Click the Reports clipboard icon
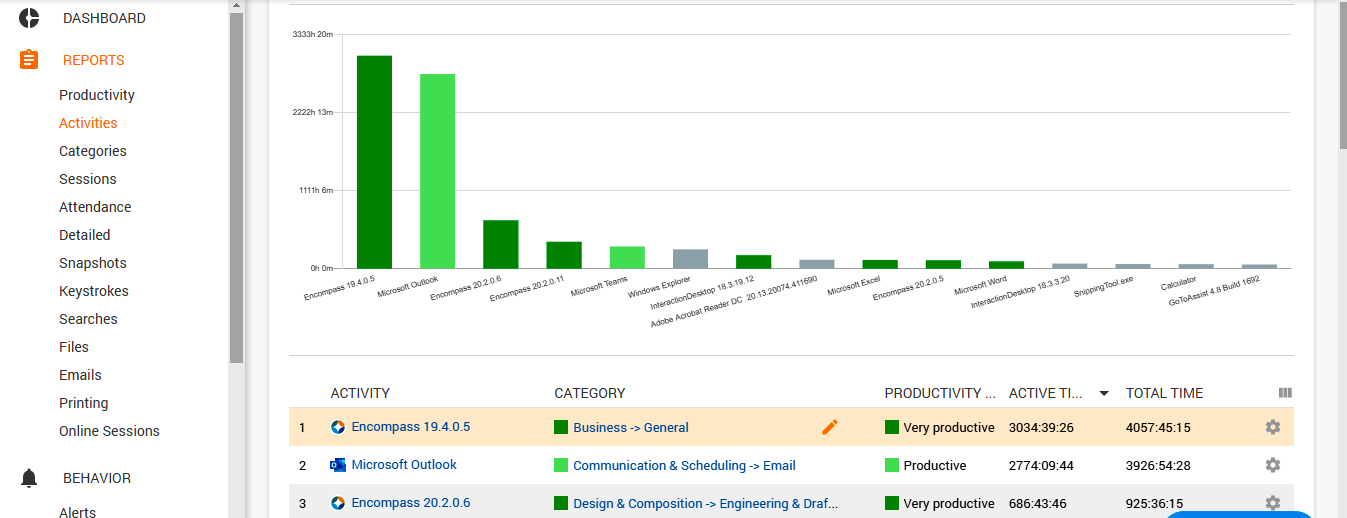1347x518 pixels. click(x=29, y=60)
